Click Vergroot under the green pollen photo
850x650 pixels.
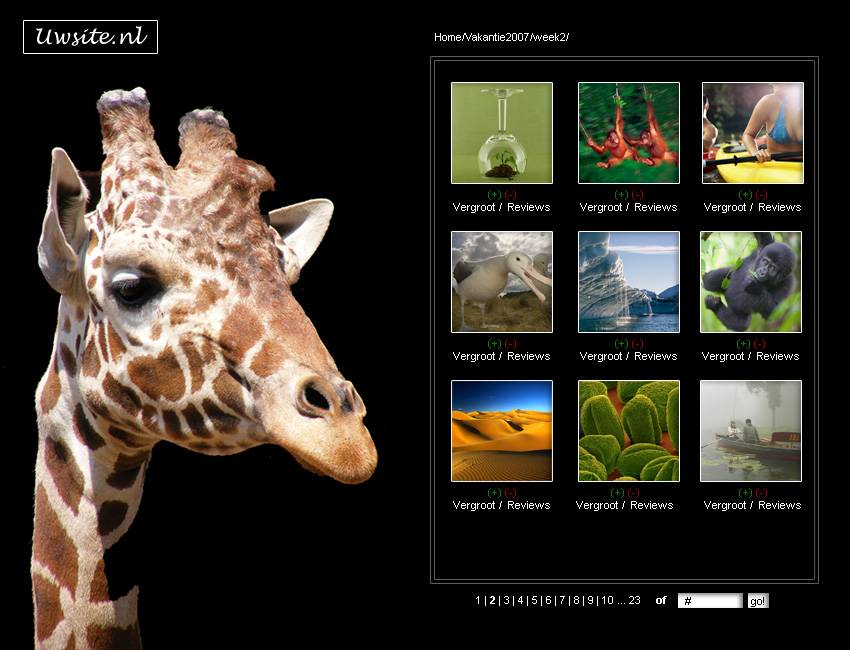[597, 506]
